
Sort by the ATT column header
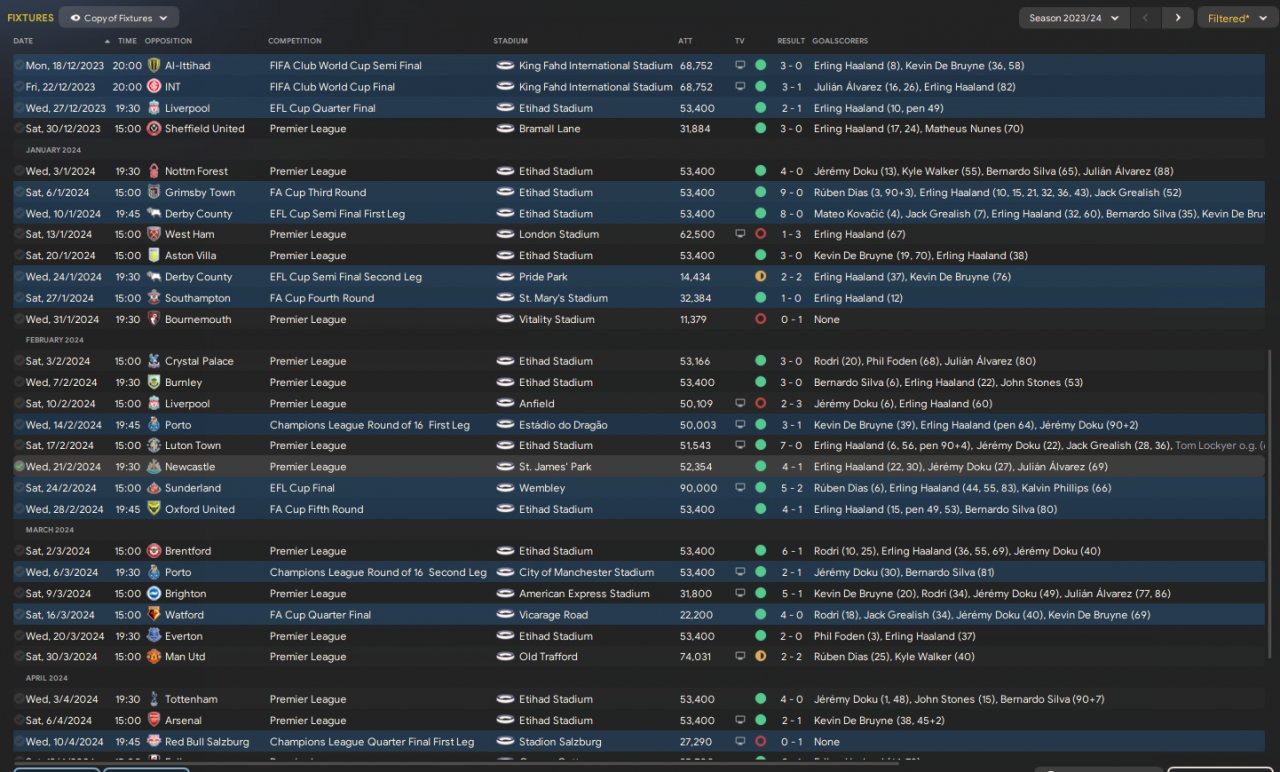[x=685, y=41]
